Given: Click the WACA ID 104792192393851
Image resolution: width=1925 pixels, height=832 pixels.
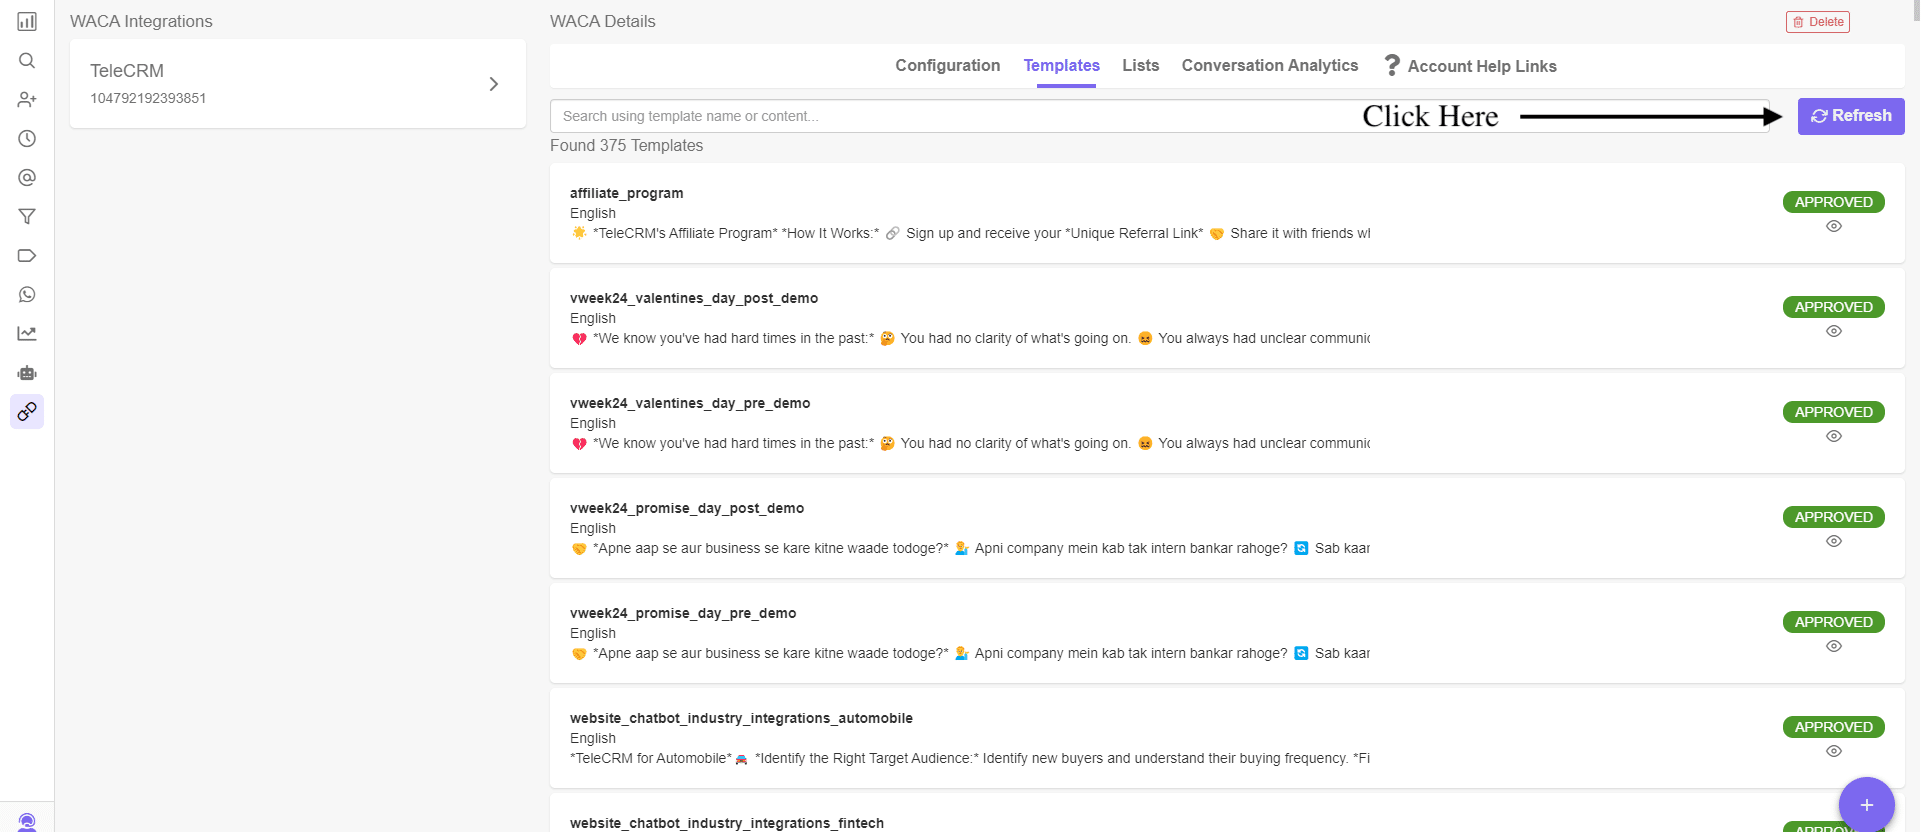Looking at the screenshot, I should tap(148, 98).
